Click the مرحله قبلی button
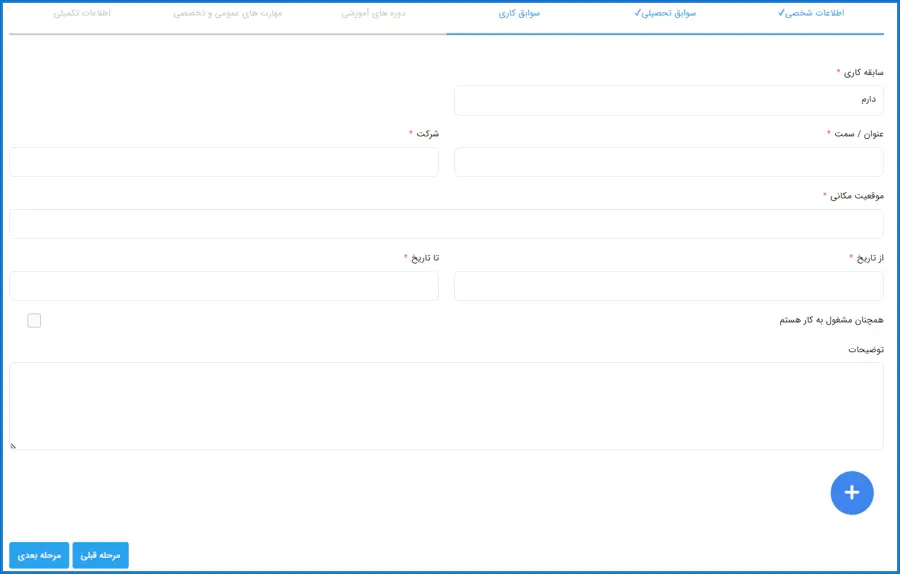The image size is (900, 574). (x=100, y=555)
